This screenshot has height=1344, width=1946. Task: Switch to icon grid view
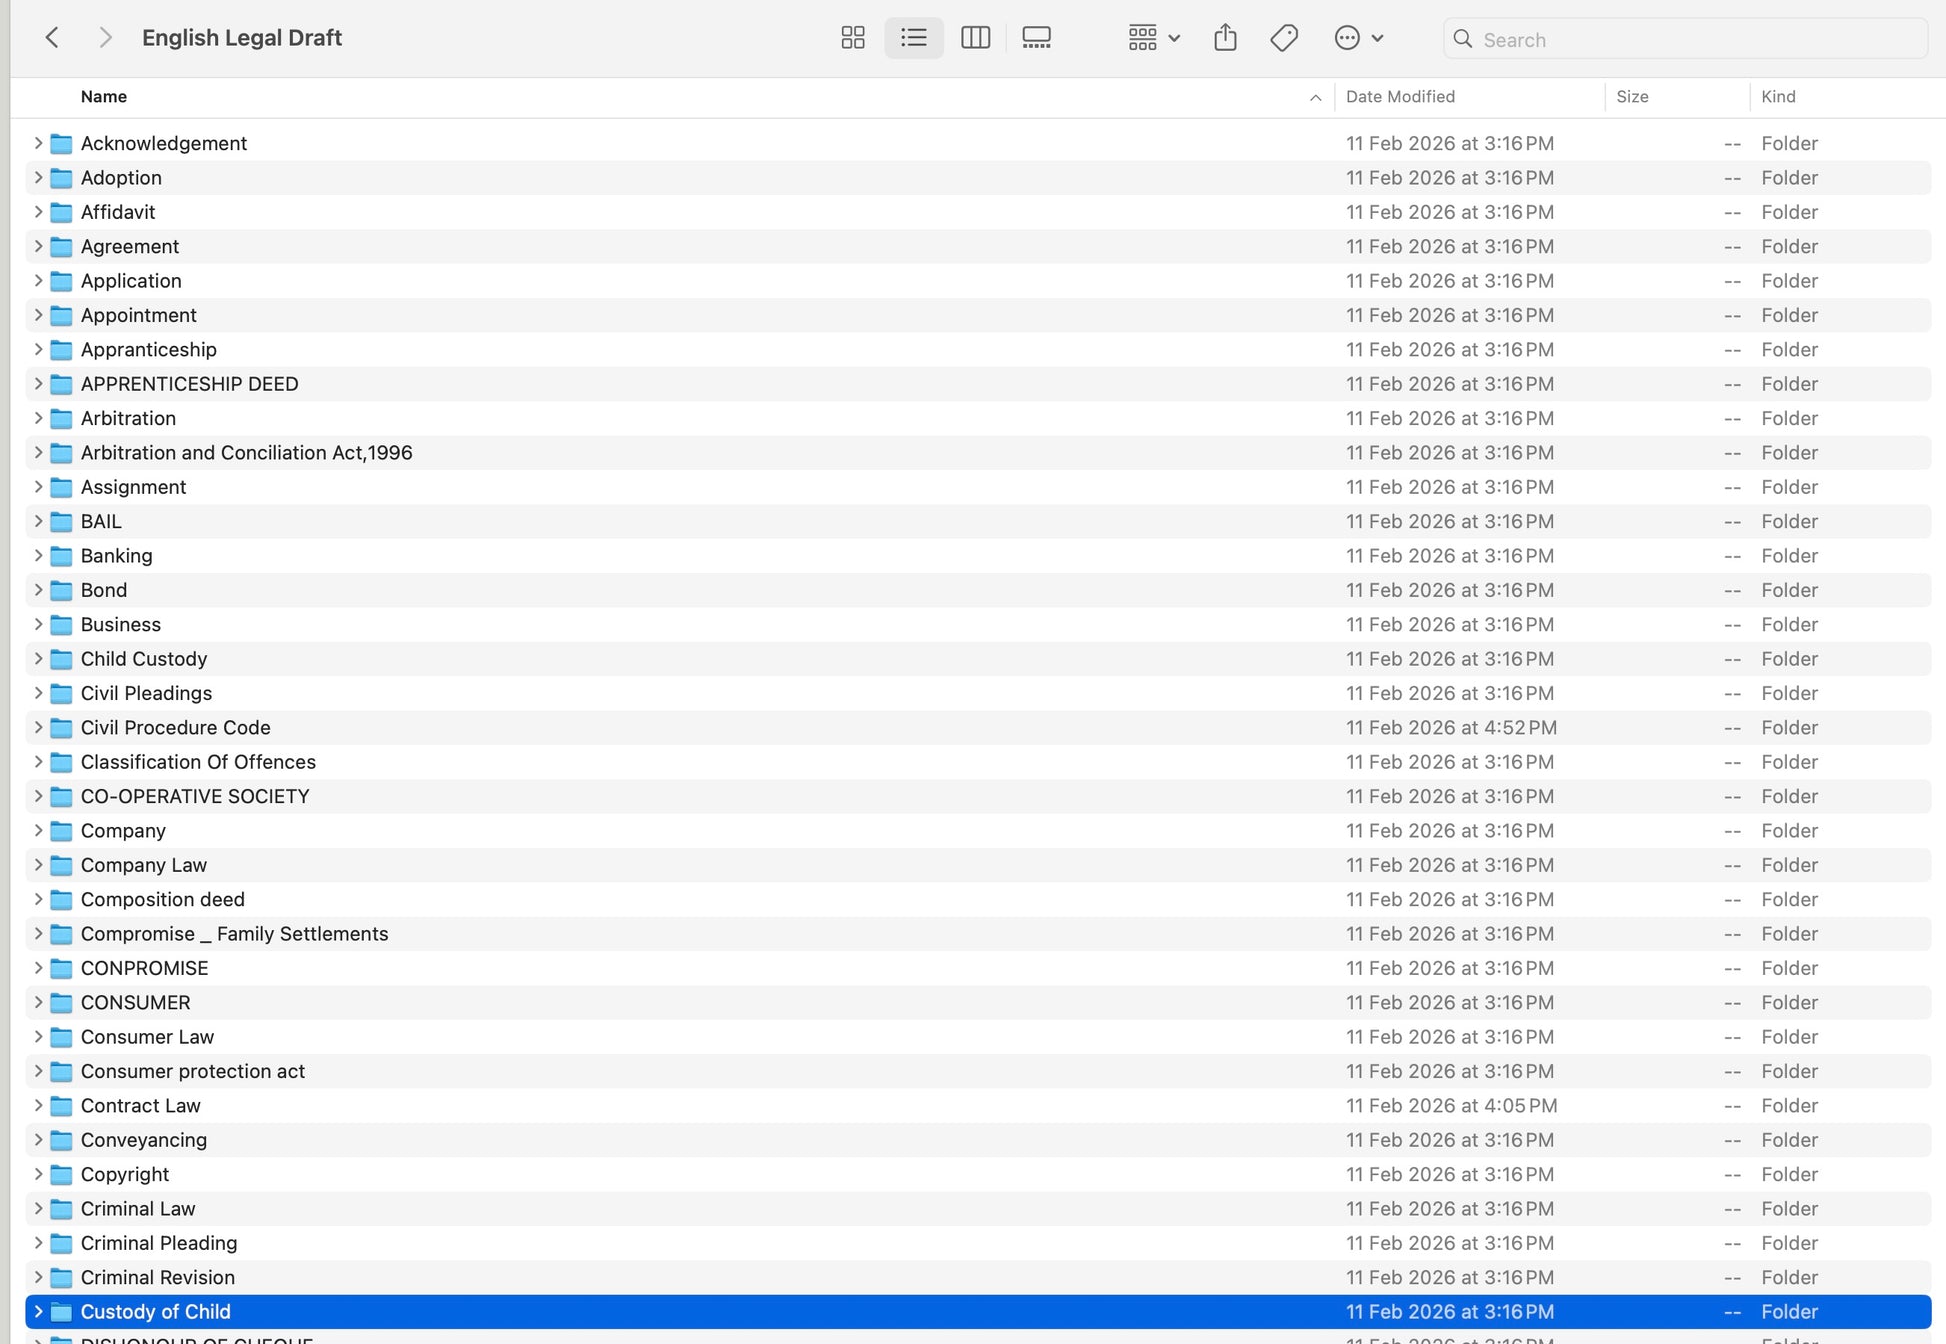pyautogui.click(x=853, y=38)
